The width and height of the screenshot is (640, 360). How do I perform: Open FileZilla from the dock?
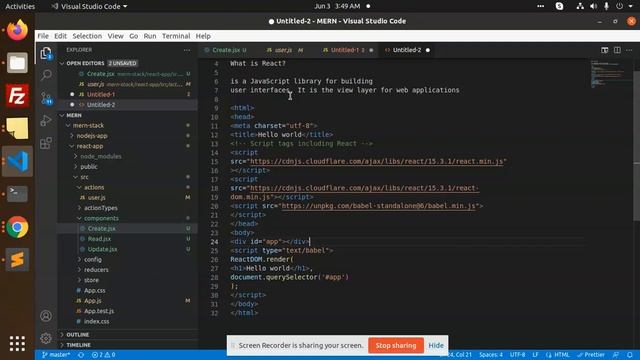click(x=17, y=96)
